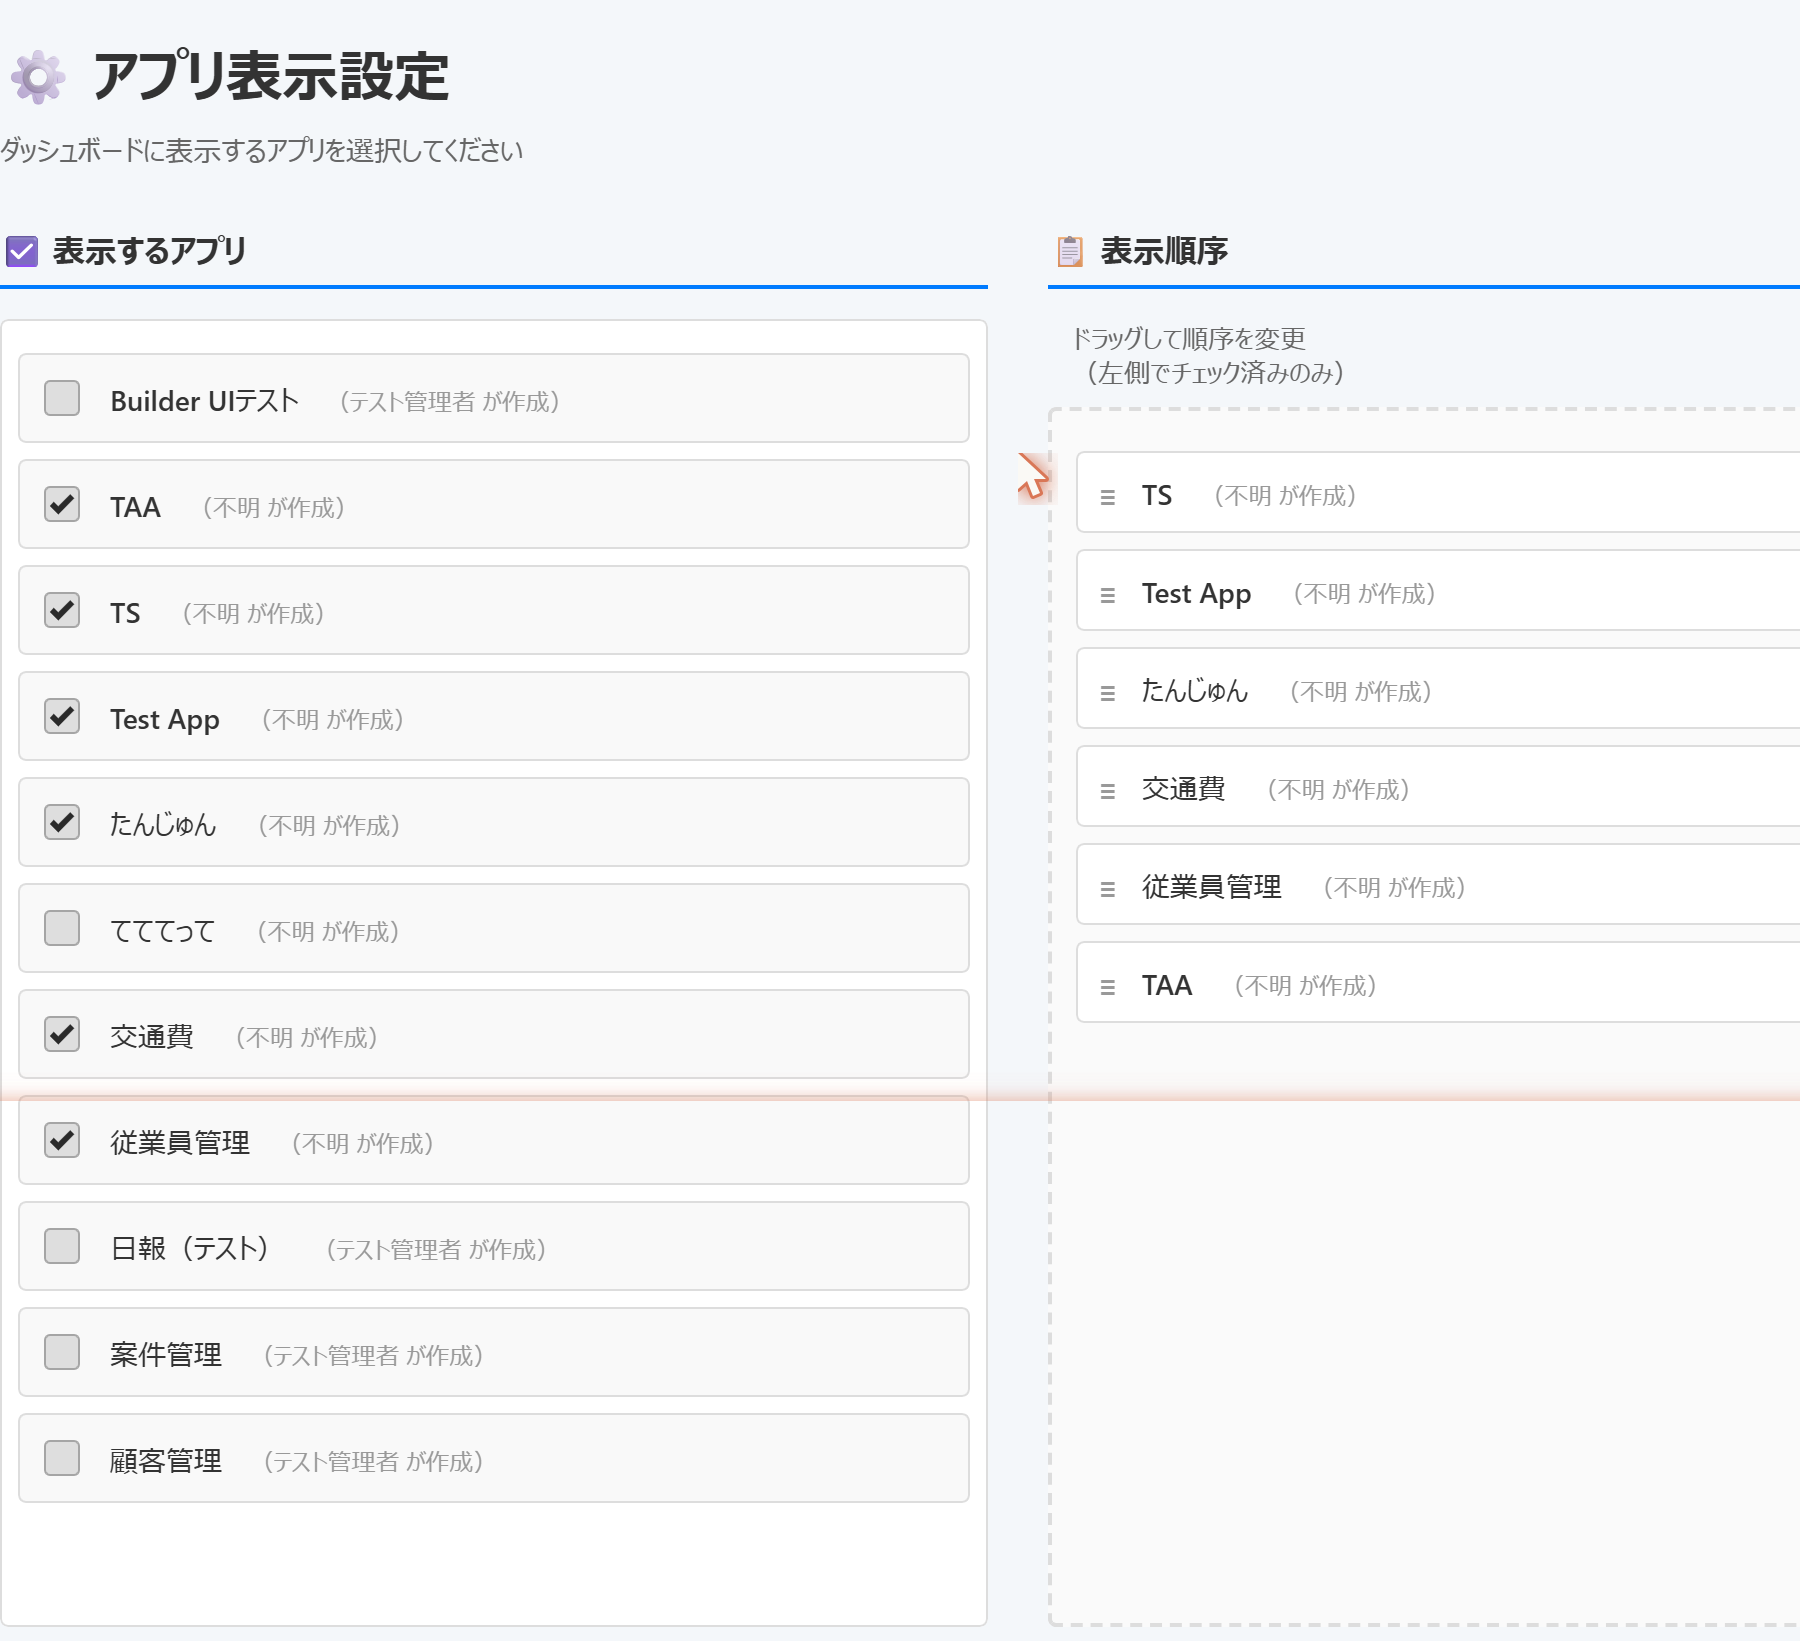
Task: Click （テスト管理者 が作成） next to 顧客管理
Action: 373,1462
